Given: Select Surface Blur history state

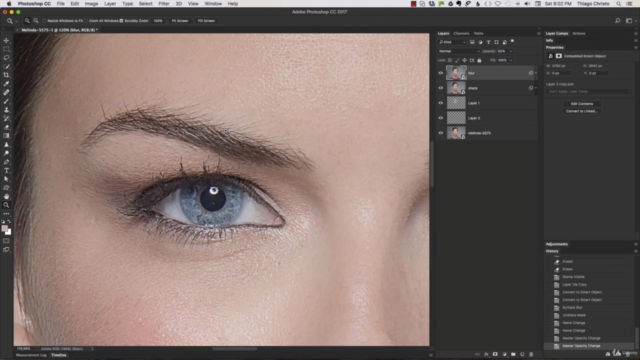Looking at the screenshot, I should pyautogui.click(x=572, y=308).
